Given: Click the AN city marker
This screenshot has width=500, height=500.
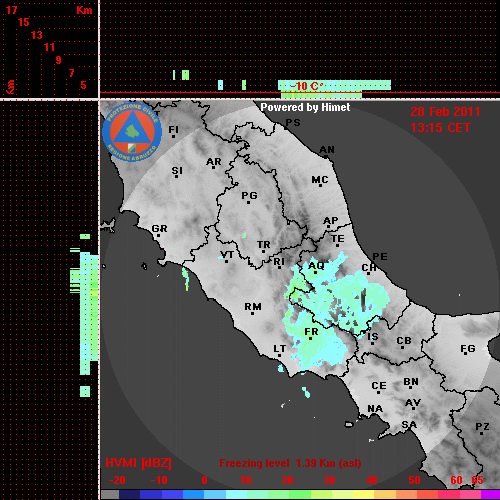Looking at the screenshot, I should [327, 151].
